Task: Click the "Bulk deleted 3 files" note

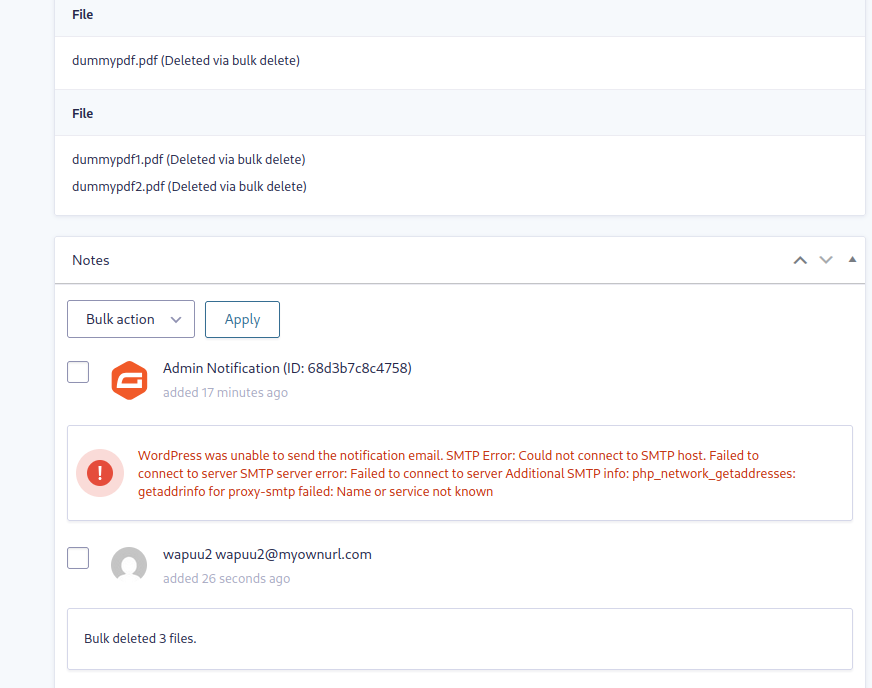Action: click(x=140, y=638)
